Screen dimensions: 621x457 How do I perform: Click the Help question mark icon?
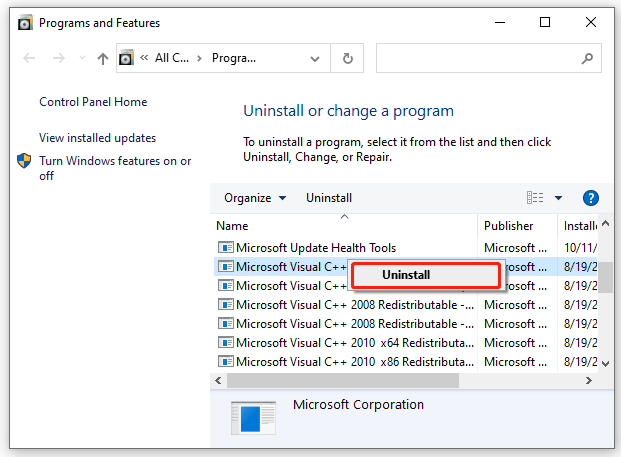[590, 198]
